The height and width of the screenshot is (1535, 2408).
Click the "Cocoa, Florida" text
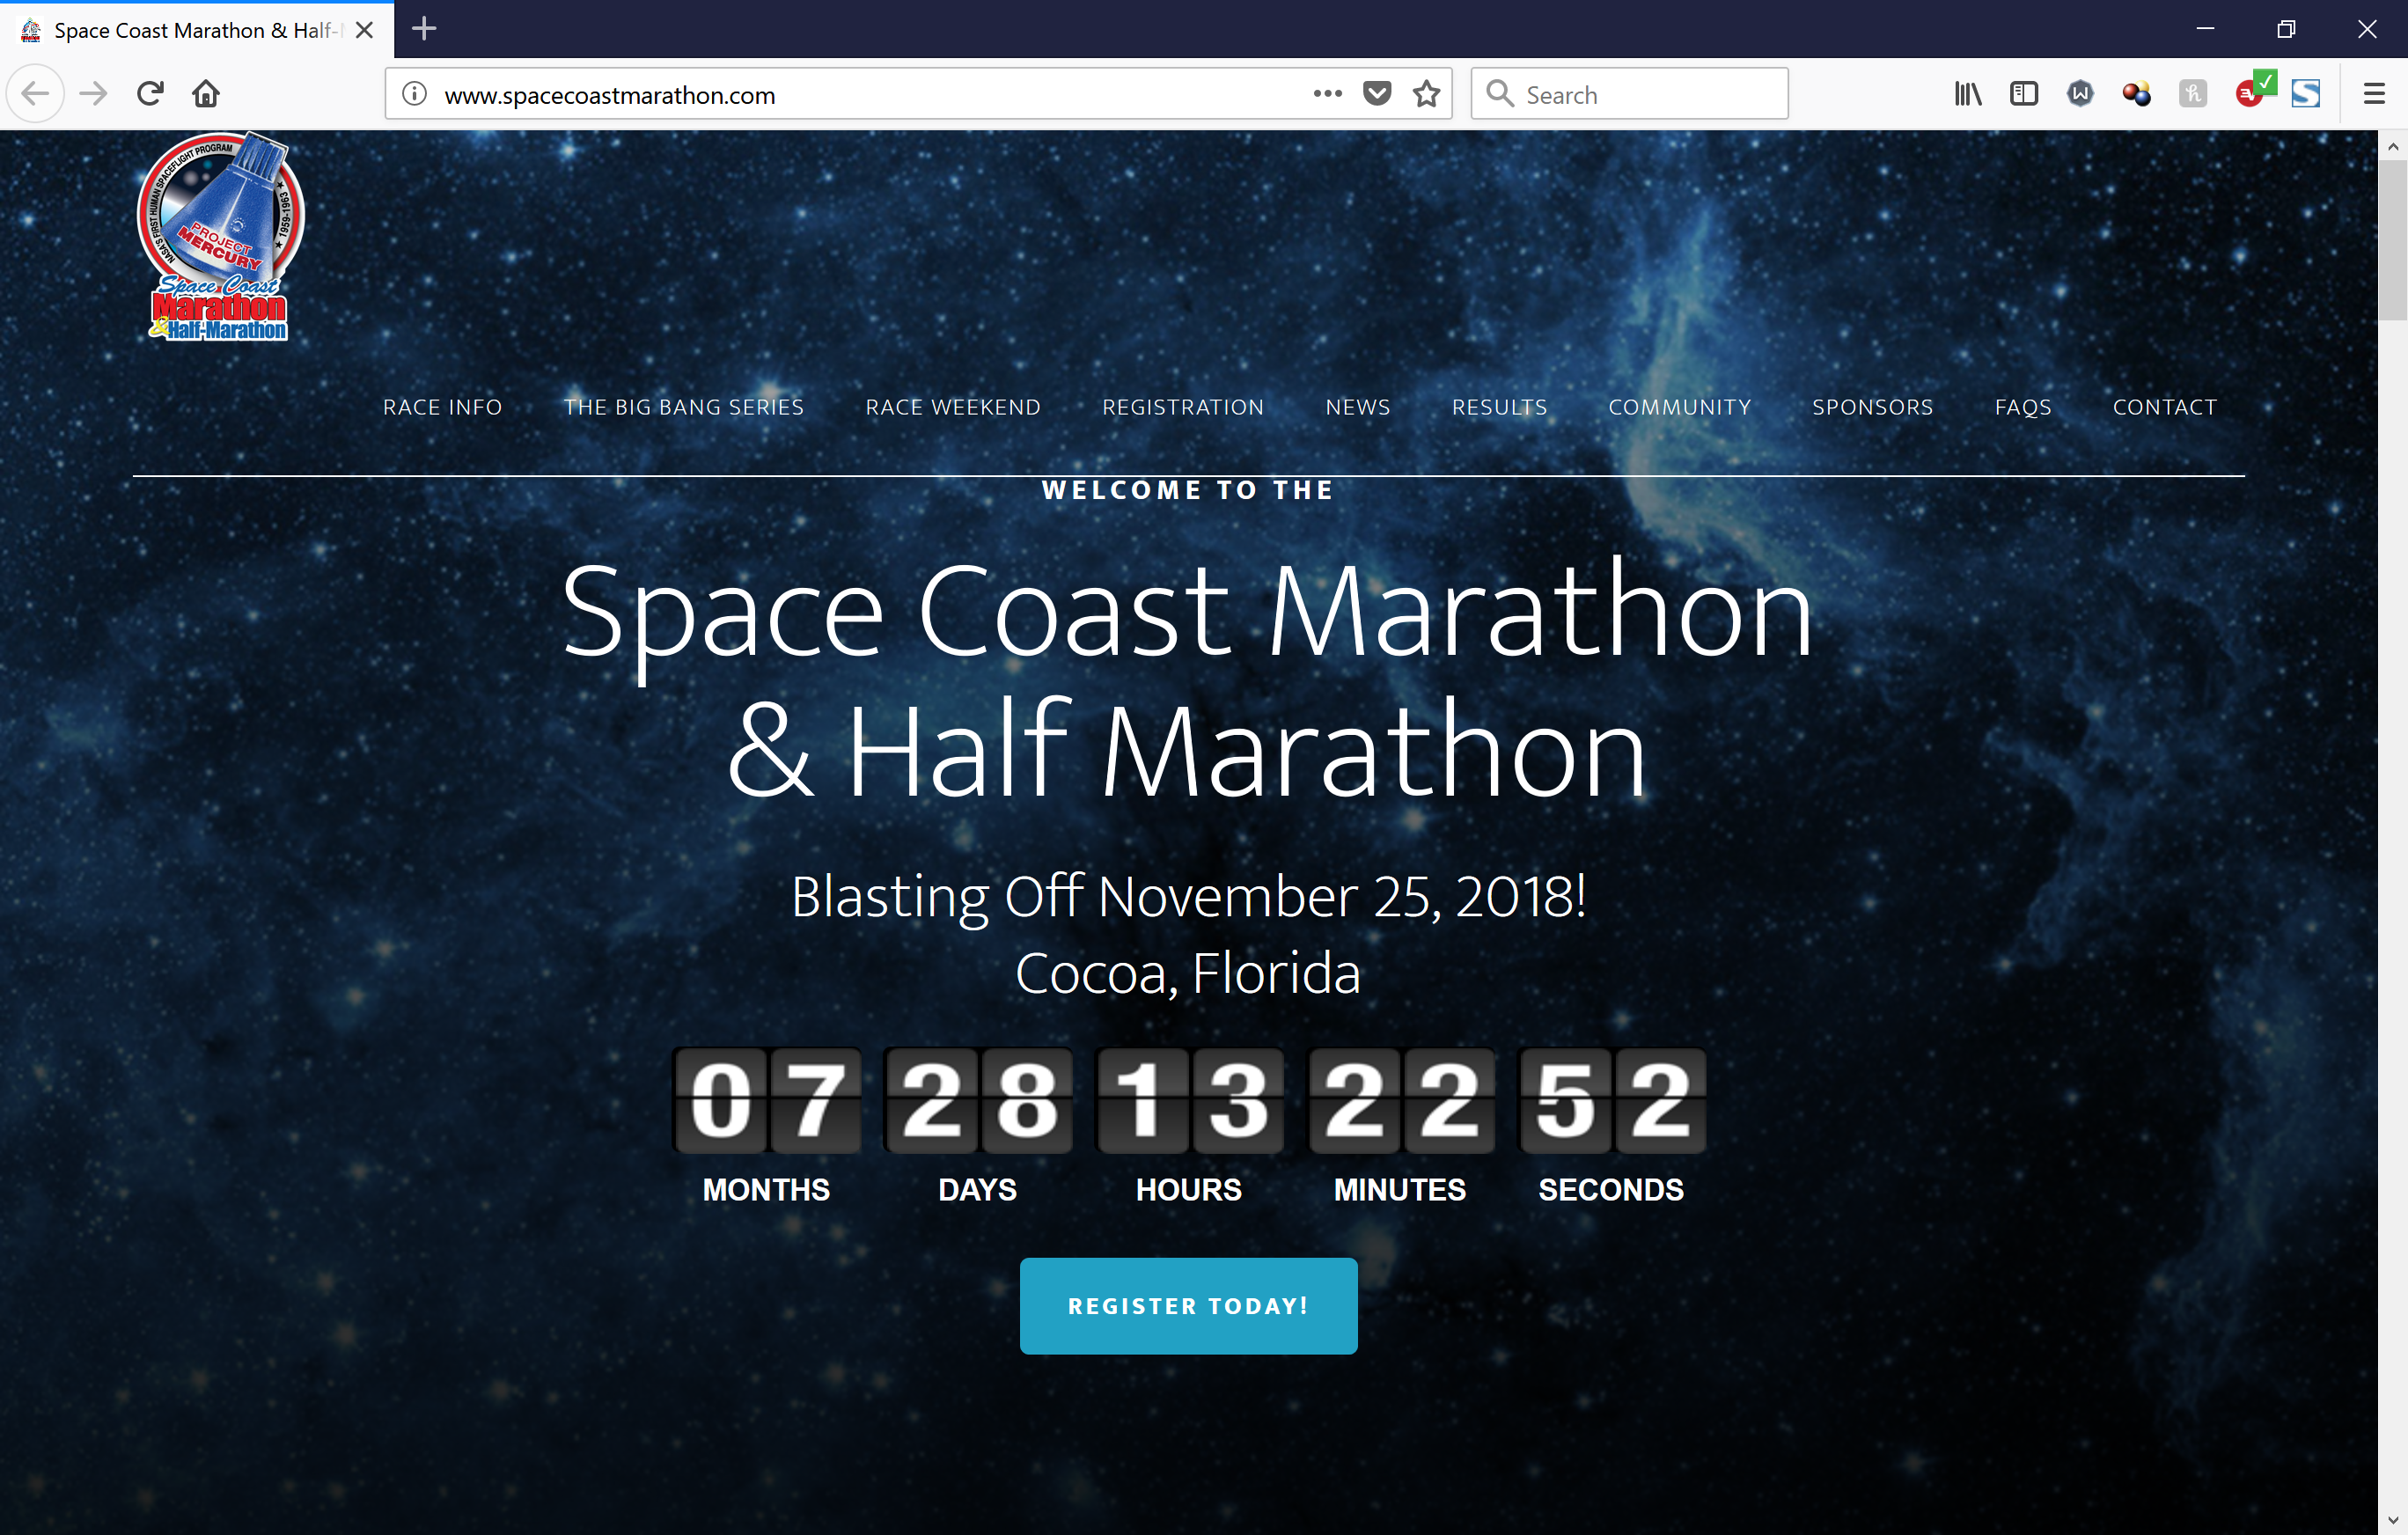[1188, 973]
